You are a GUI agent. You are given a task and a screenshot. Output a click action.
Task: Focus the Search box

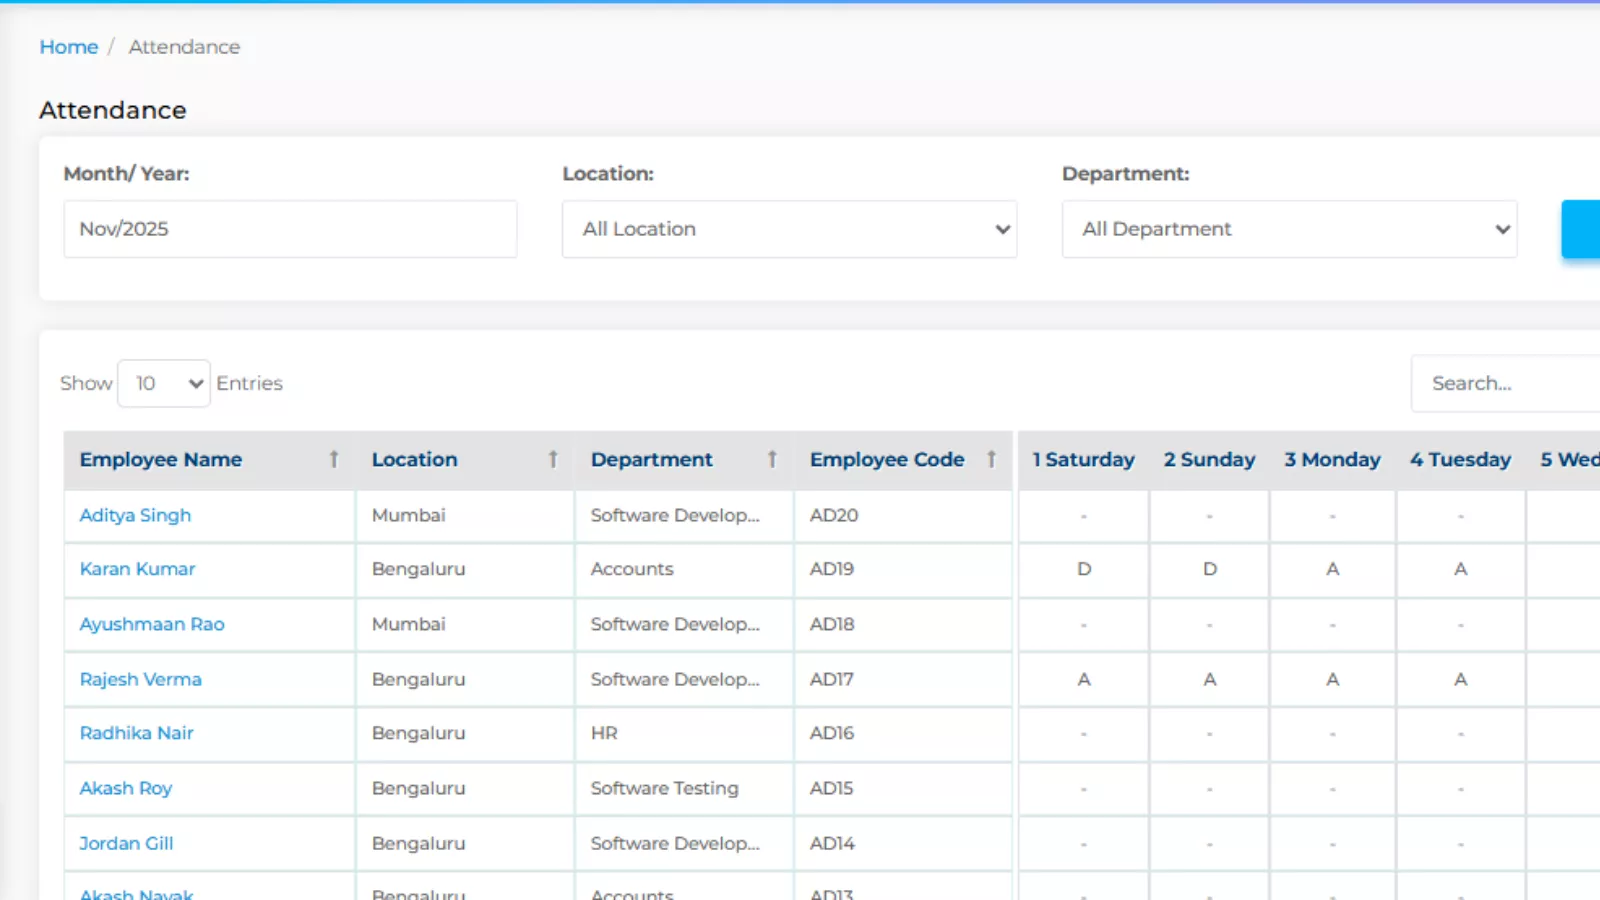pyautogui.click(x=1505, y=383)
